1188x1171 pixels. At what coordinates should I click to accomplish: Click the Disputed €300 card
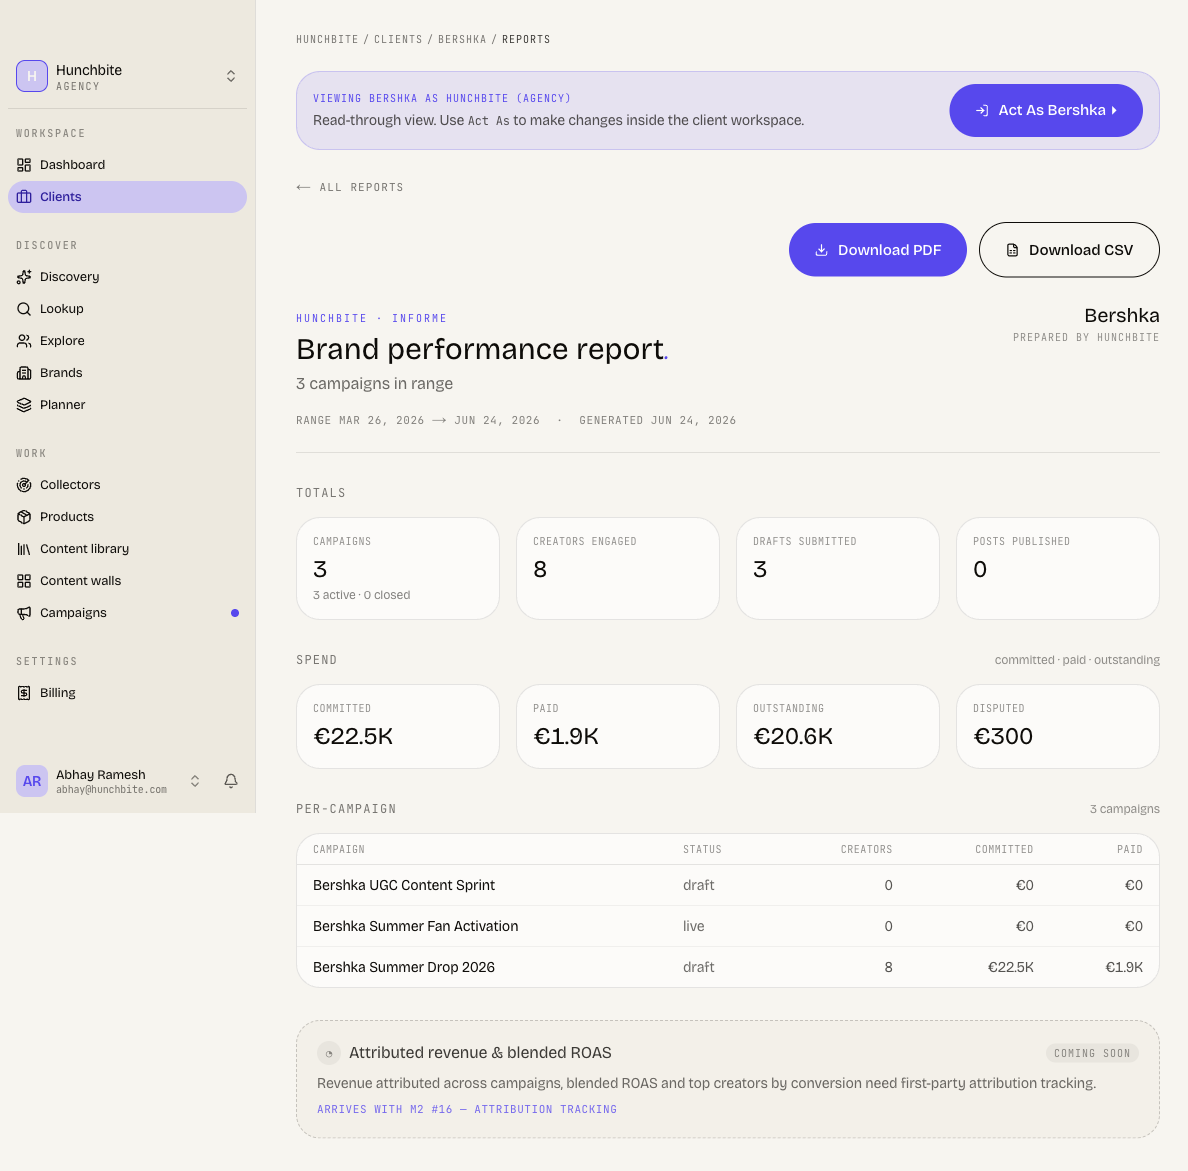pos(1058,726)
